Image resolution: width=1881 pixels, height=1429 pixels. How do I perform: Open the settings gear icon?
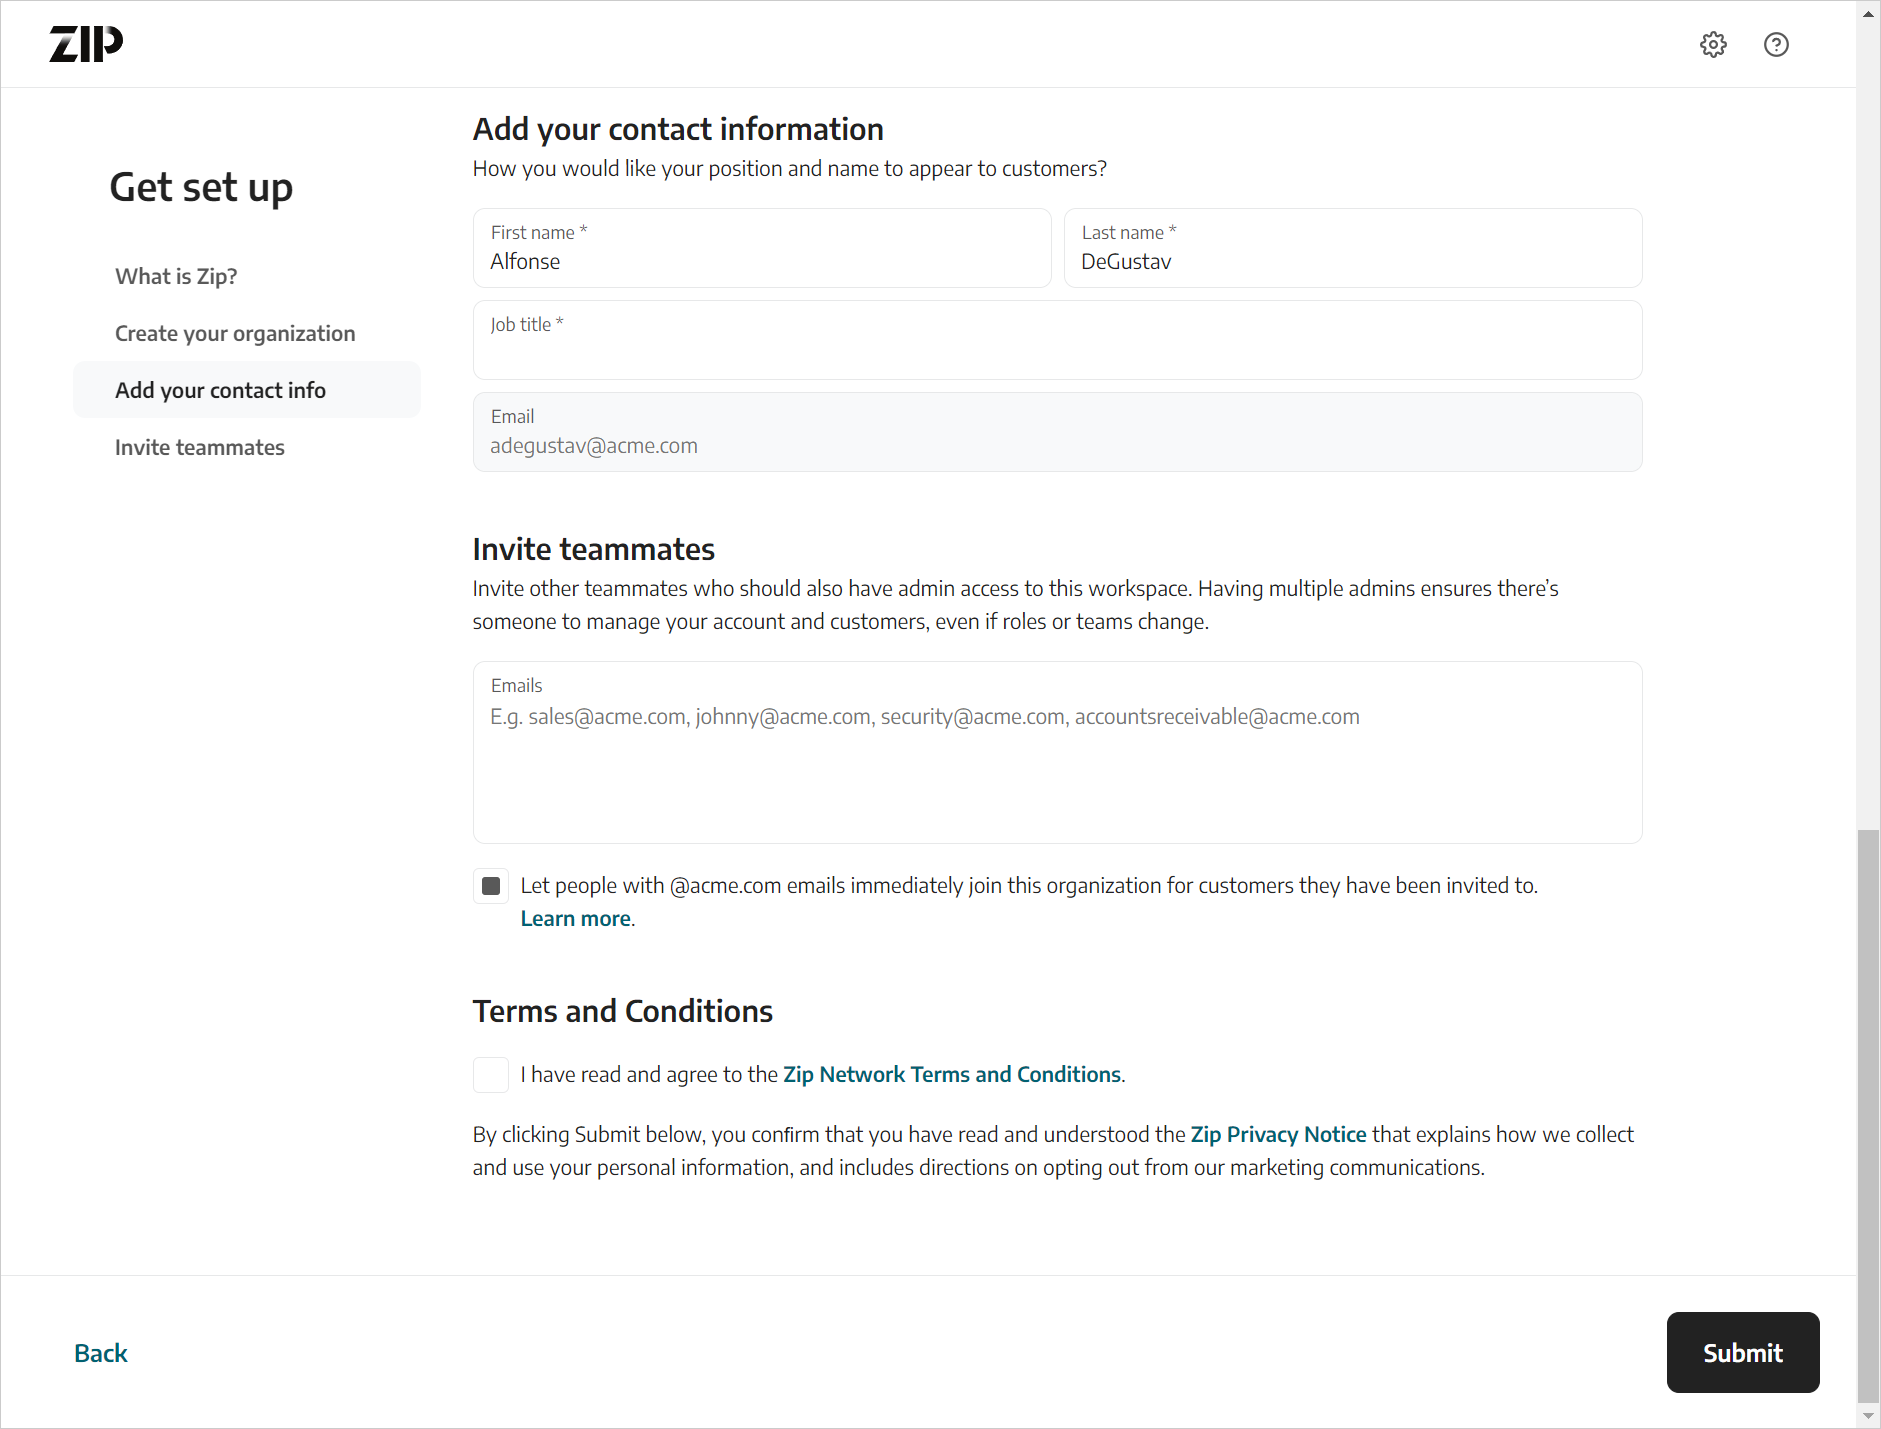[1713, 44]
